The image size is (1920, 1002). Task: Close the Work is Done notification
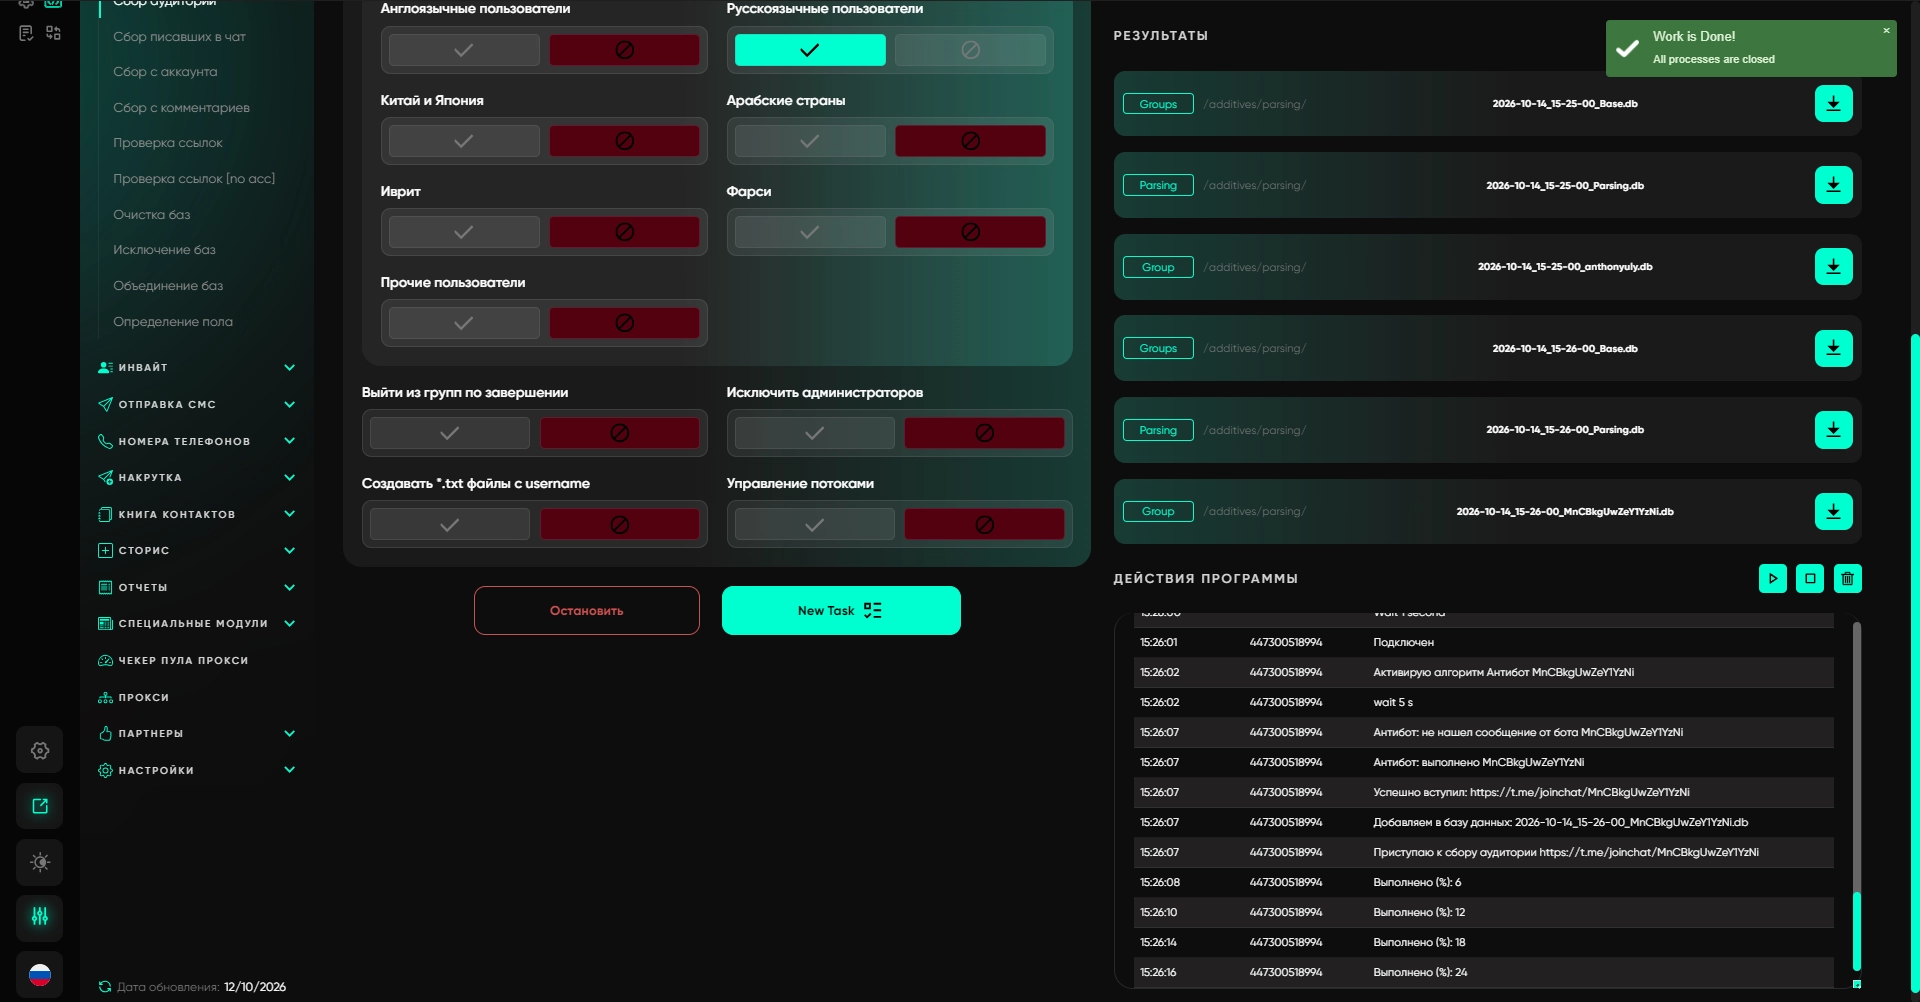[1886, 30]
